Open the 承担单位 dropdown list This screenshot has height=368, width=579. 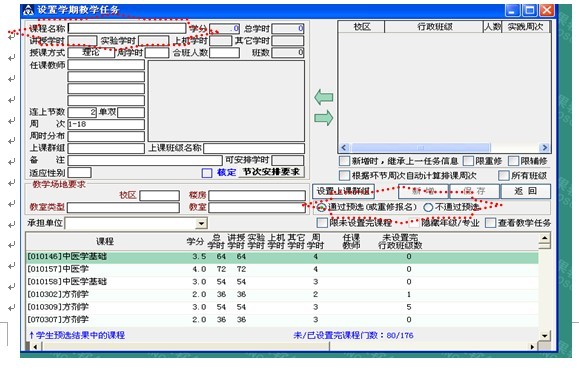click(x=201, y=223)
